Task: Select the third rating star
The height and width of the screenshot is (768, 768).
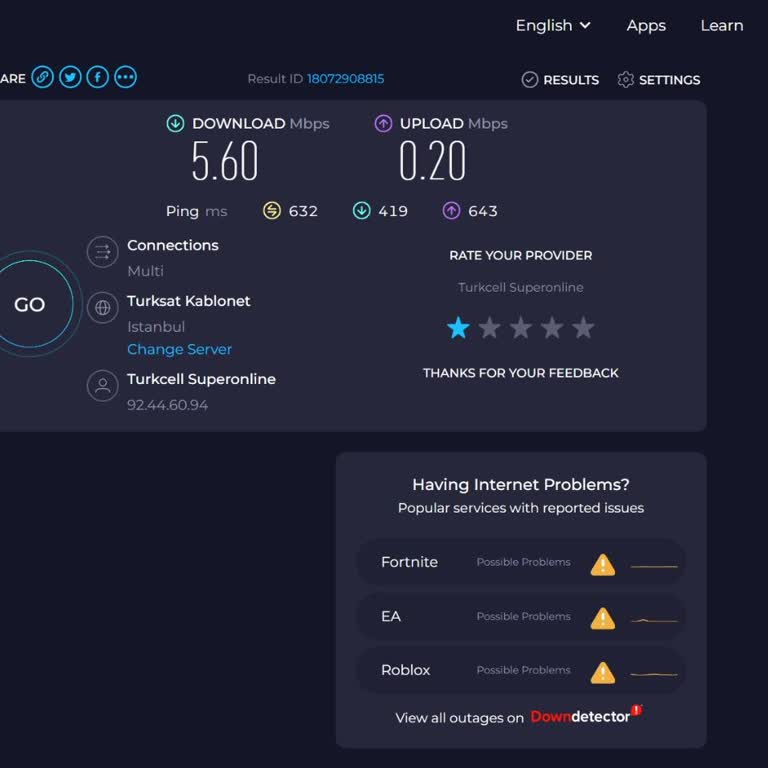Action: 521,328
